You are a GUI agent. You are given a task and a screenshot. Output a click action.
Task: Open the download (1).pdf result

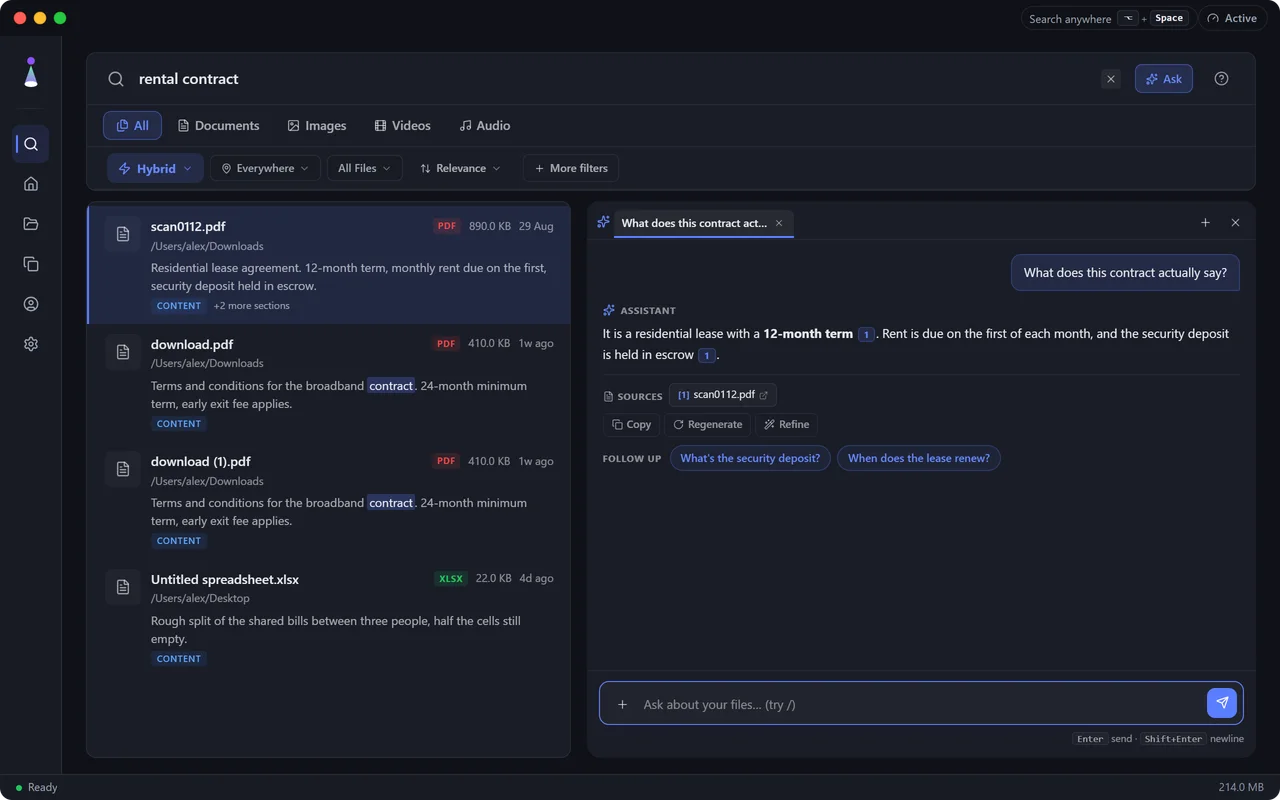(329, 500)
